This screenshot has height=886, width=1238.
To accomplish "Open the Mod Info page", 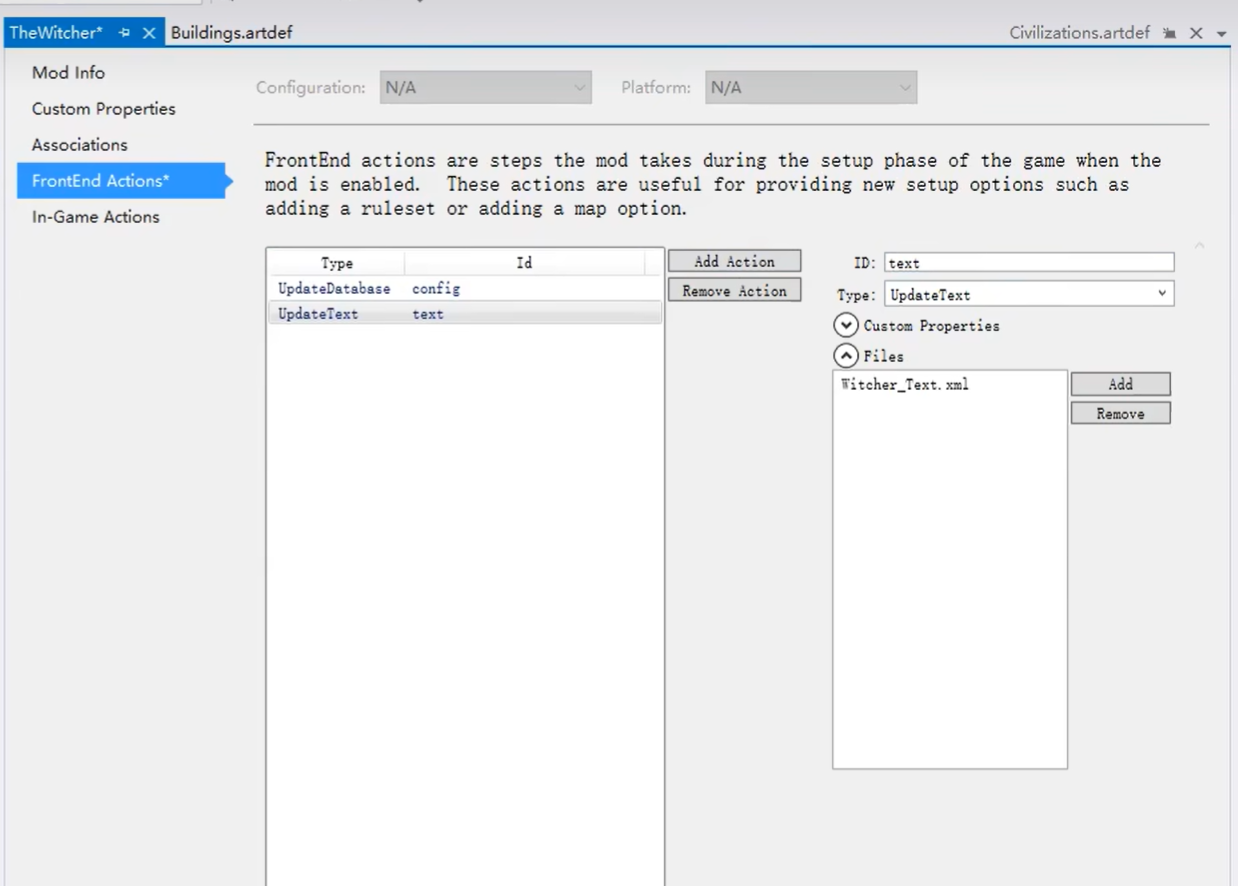I will click(x=68, y=73).
